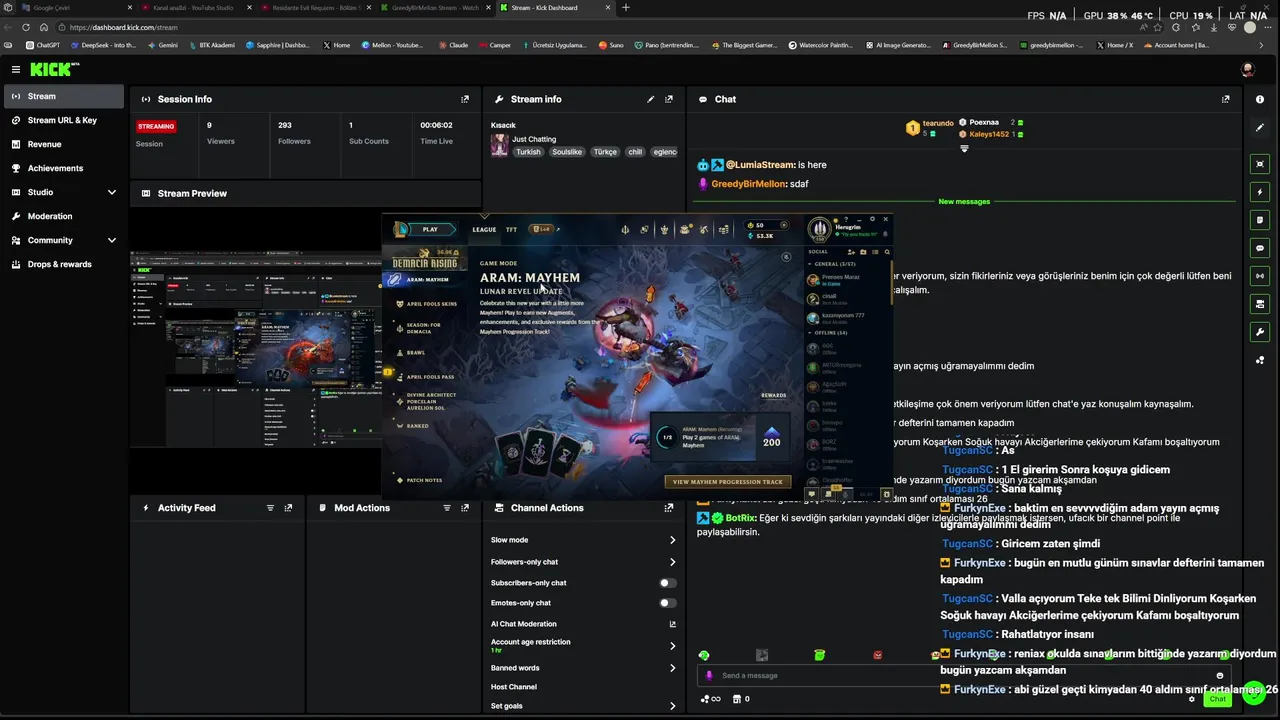
Task: Open channel points shop icon
Action: (x=737, y=699)
